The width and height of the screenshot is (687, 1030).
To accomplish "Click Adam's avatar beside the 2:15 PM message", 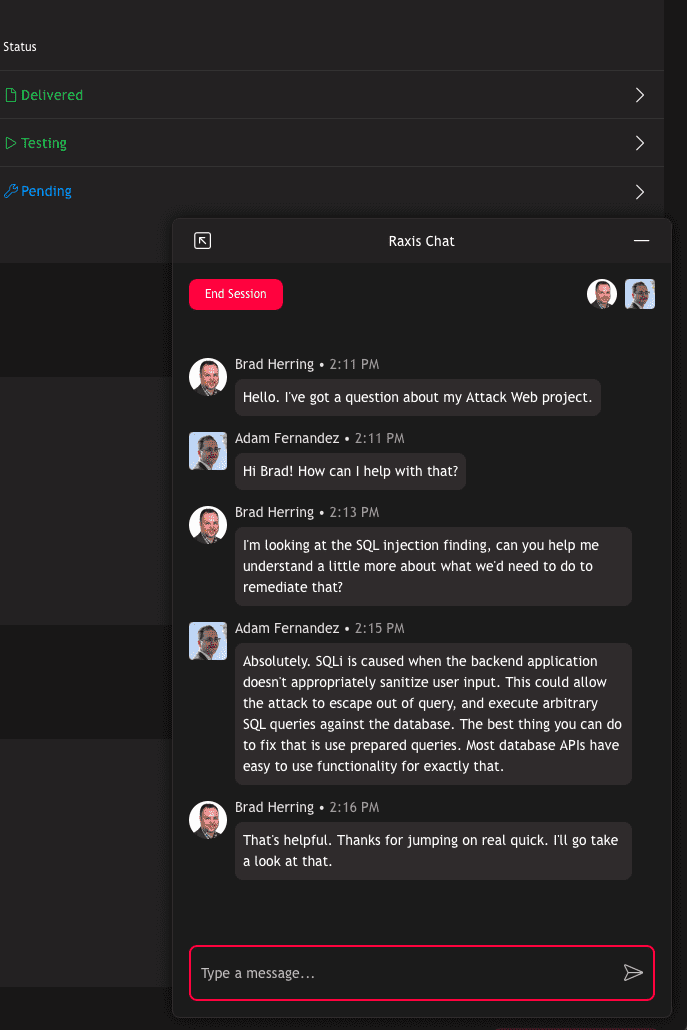I will point(208,641).
